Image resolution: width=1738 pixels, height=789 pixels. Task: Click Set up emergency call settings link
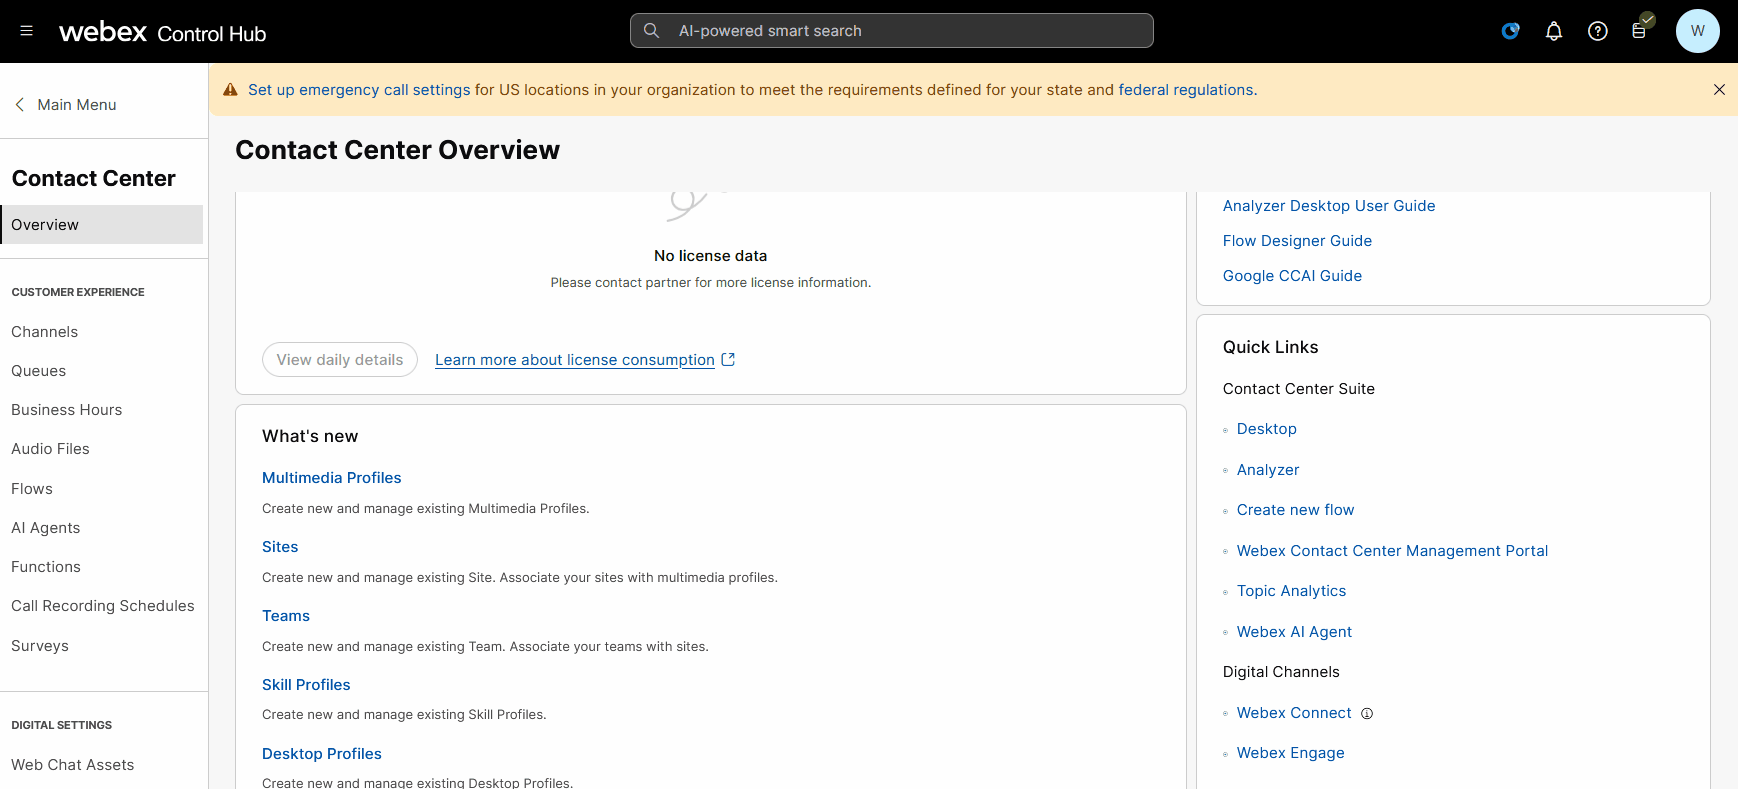359,90
